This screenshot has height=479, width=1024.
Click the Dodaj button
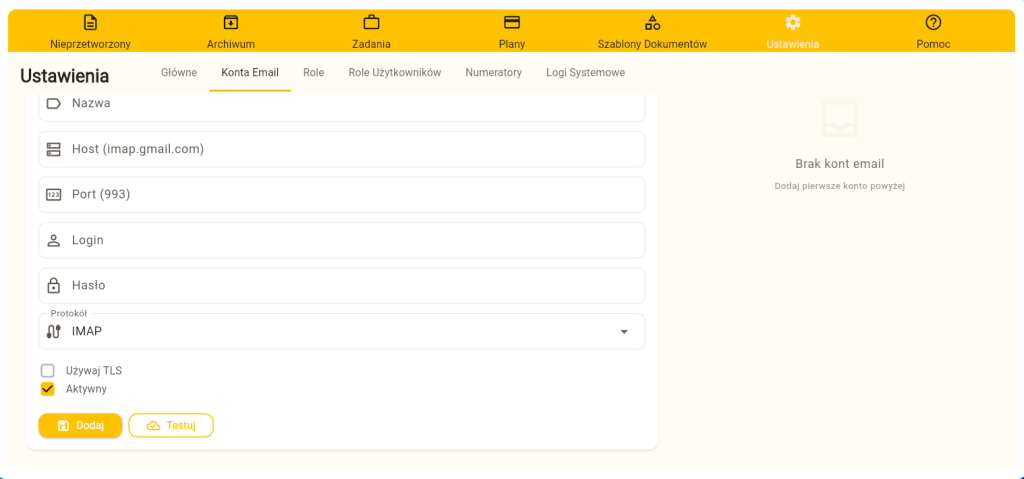tap(80, 426)
